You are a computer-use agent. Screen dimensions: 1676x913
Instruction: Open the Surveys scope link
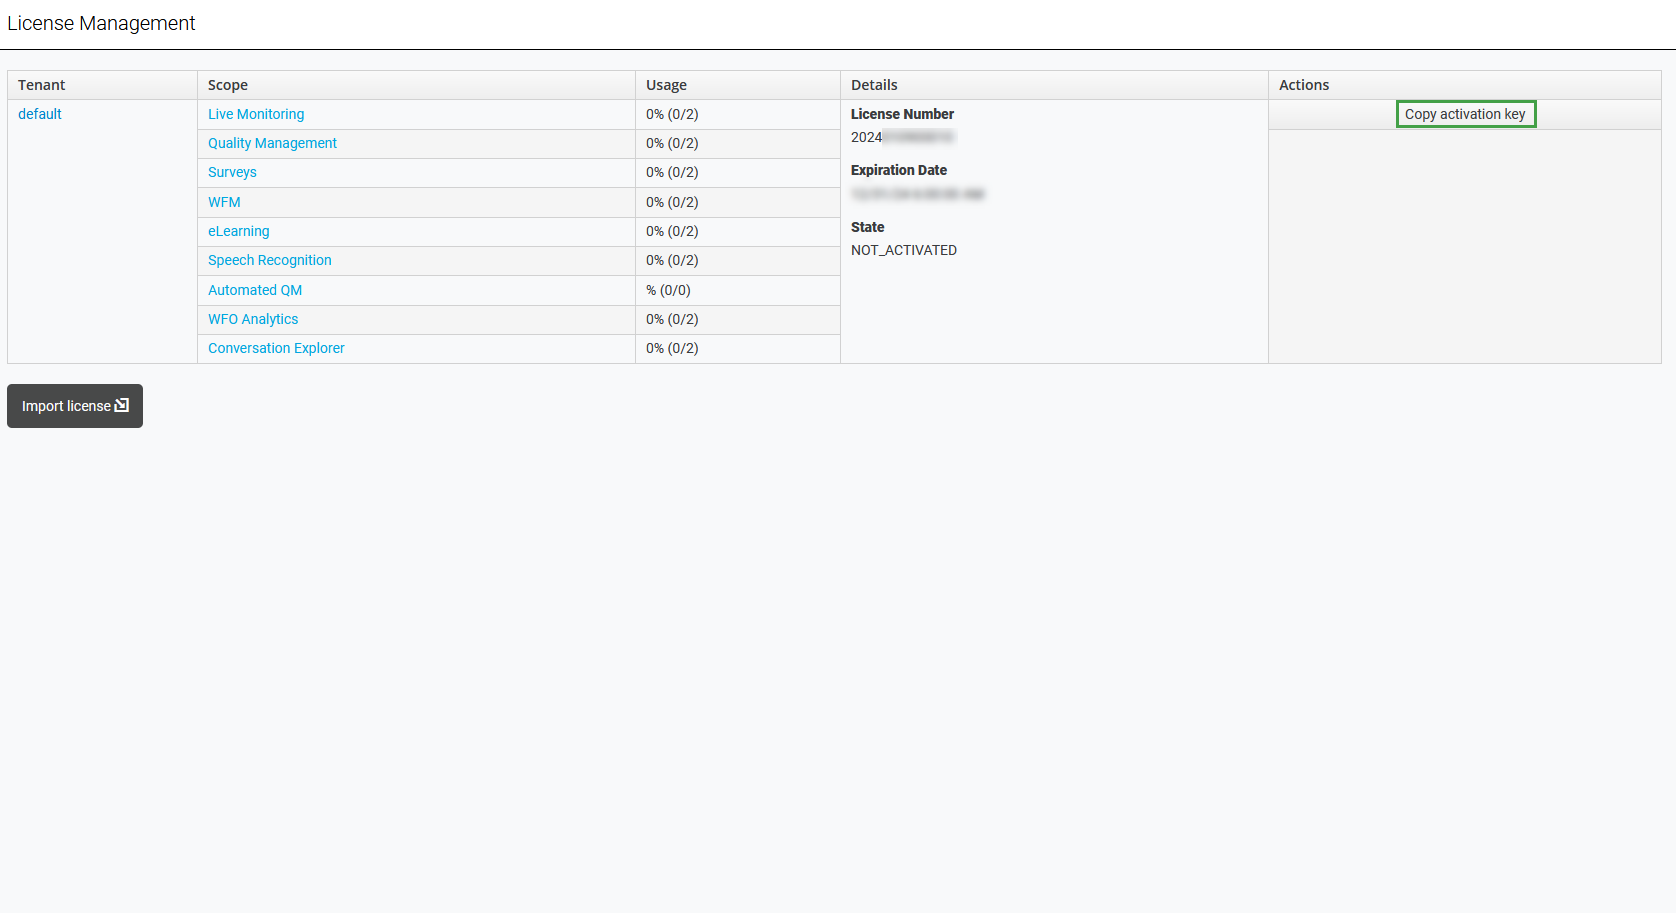tap(232, 172)
